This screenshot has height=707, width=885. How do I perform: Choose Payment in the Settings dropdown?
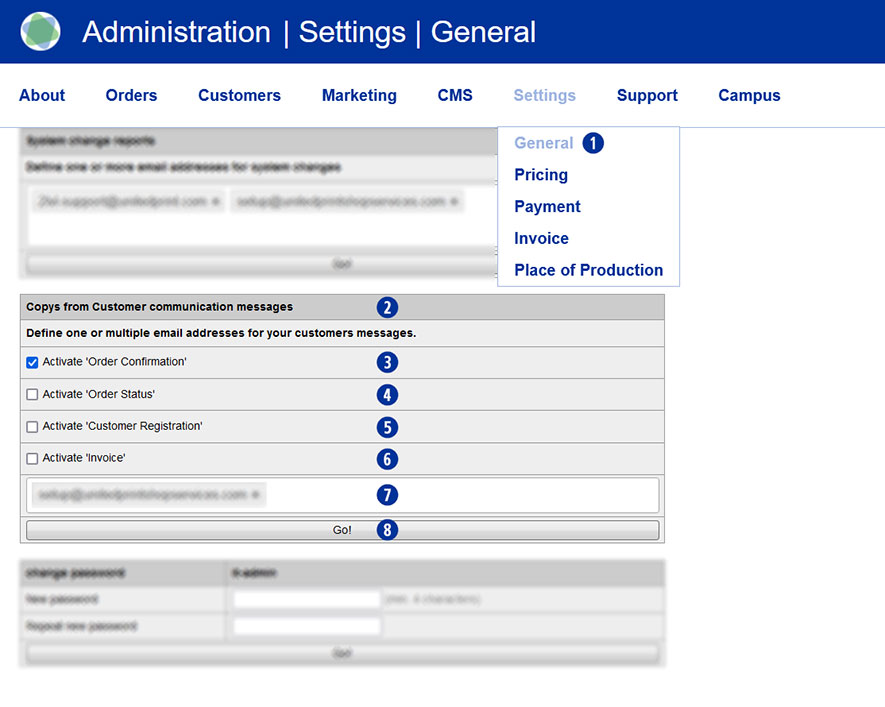547,207
